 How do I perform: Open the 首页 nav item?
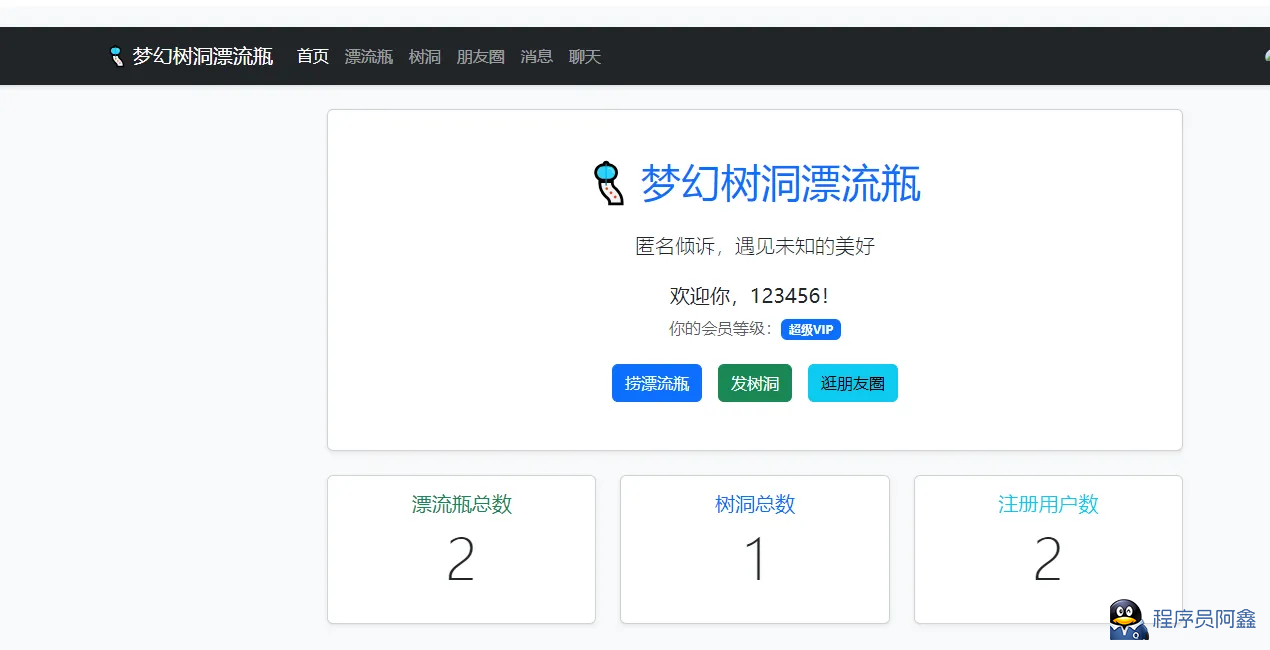click(313, 57)
